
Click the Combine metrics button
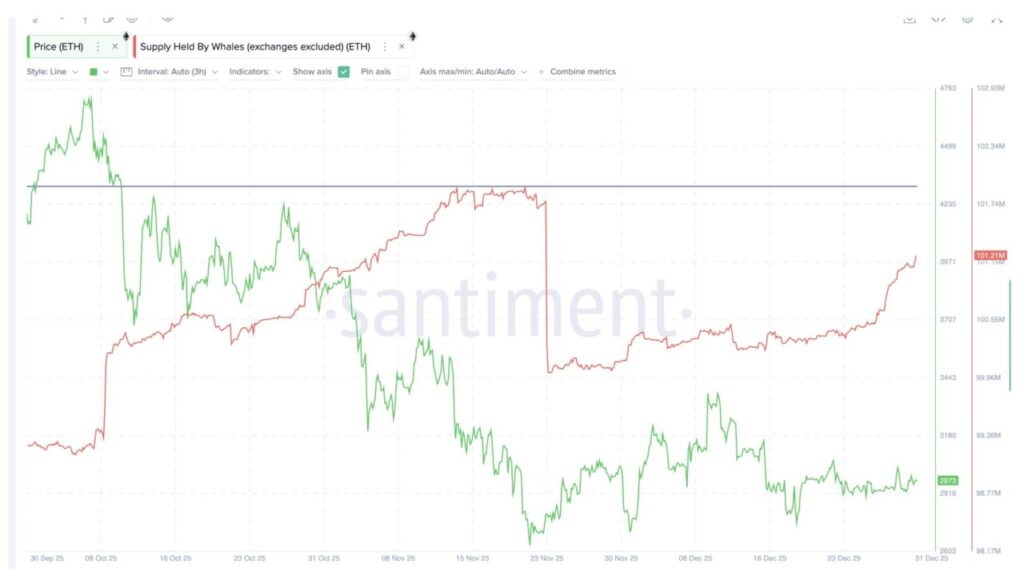click(x=582, y=72)
